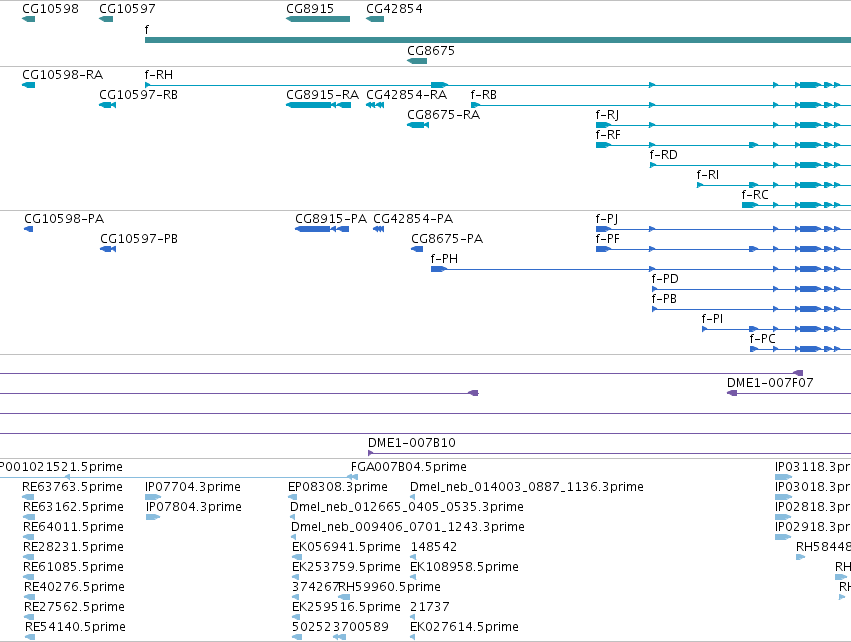Select the 21737 EST label
The height and width of the screenshot is (642, 851).
point(430,607)
